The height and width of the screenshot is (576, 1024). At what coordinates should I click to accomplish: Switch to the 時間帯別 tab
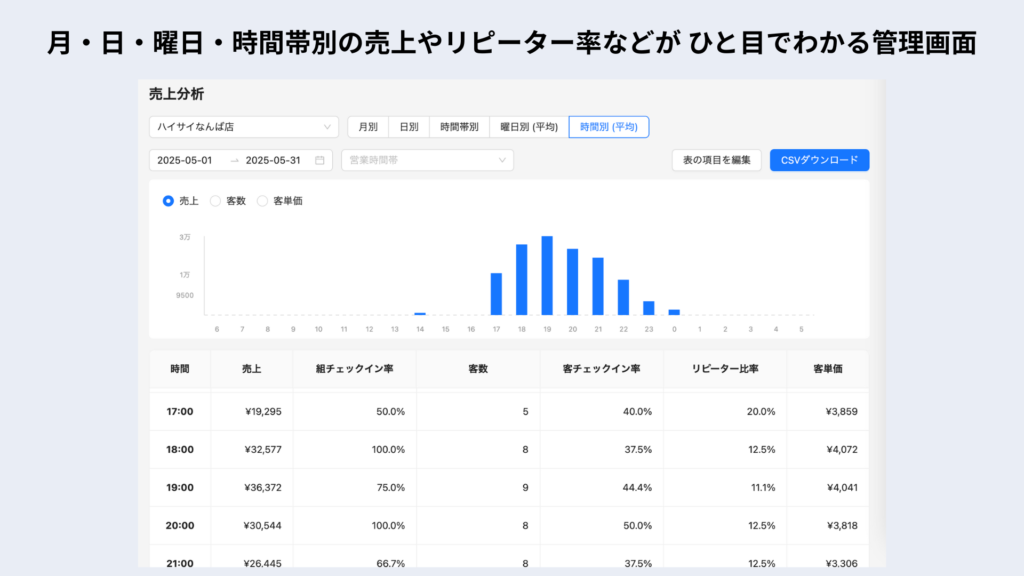coord(462,126)
